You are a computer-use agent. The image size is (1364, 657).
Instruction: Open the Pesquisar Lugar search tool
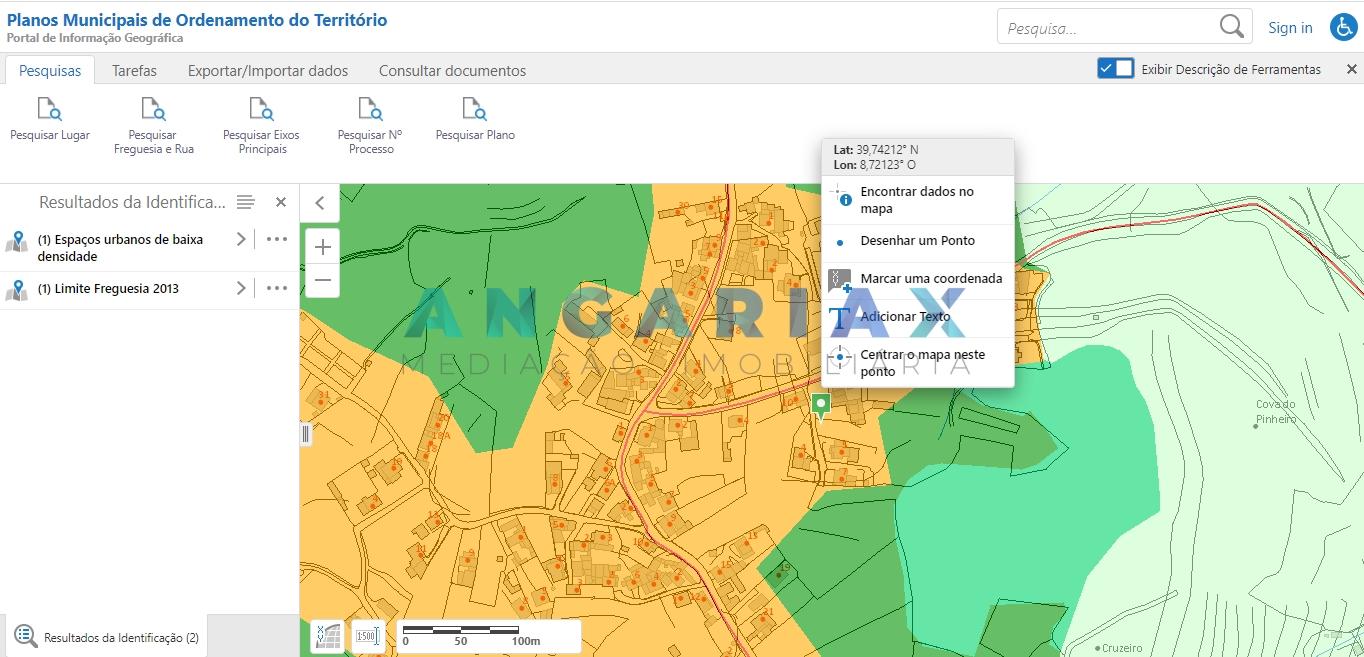(49, 119)
